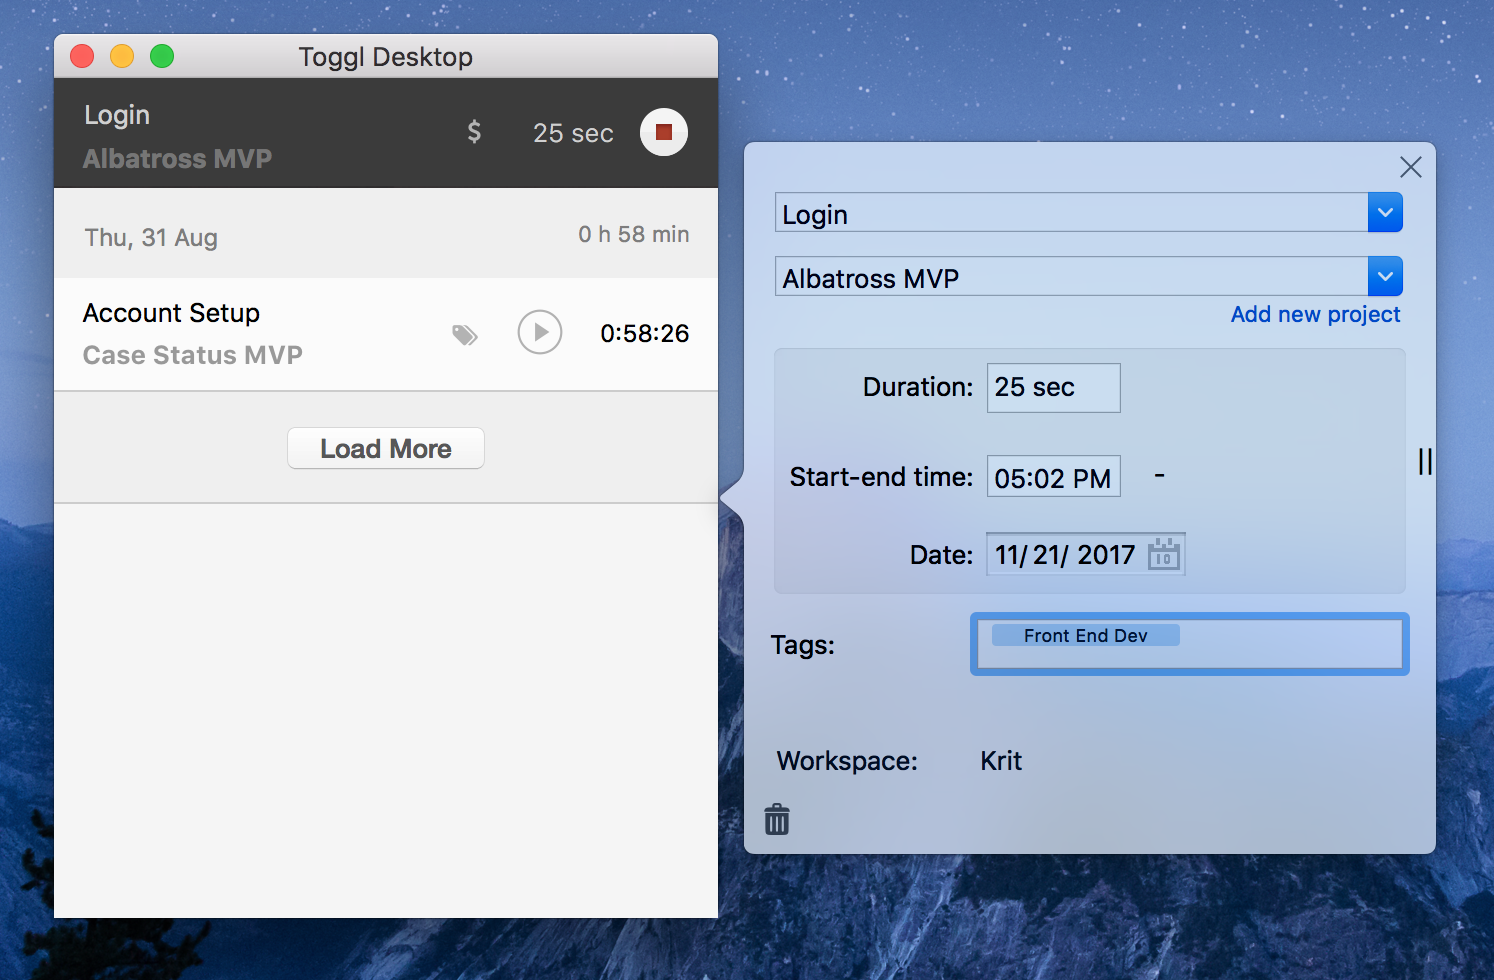Continue the Account Setup time entry
Screen dimensions: 1494x980
[x=540, y=332]
